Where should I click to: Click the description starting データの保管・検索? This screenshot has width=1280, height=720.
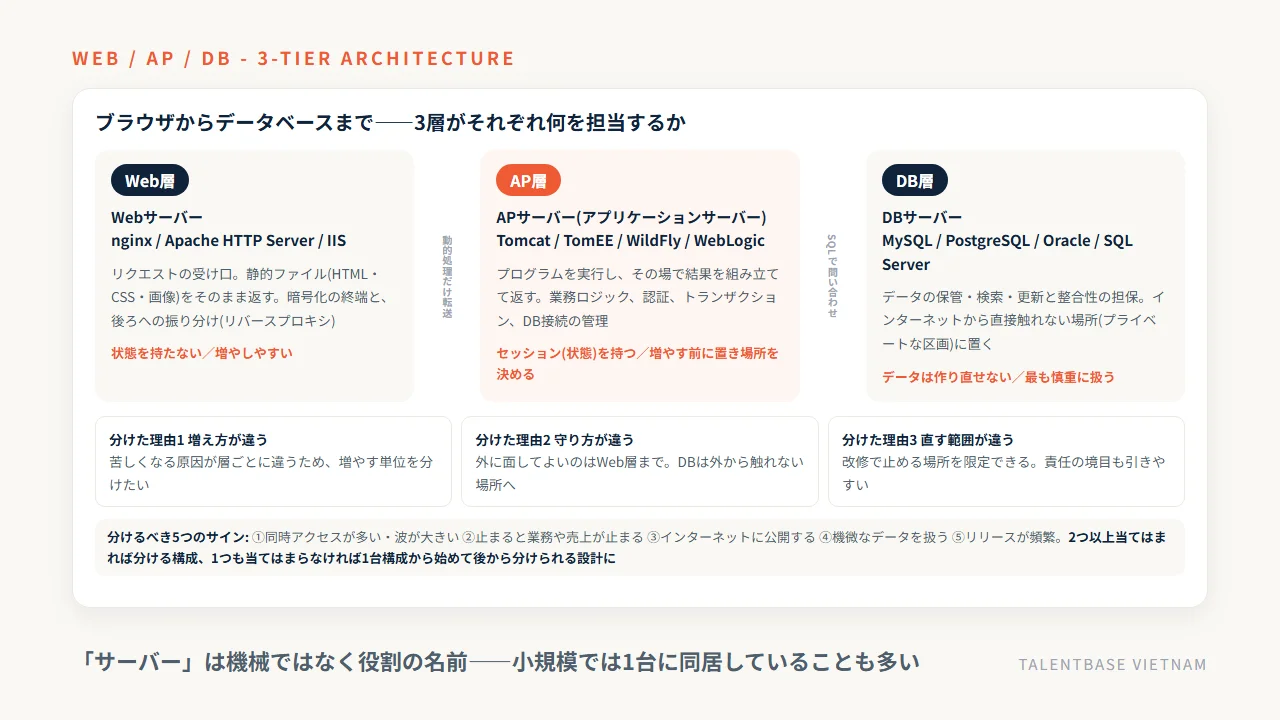[x=1023, y=320]
